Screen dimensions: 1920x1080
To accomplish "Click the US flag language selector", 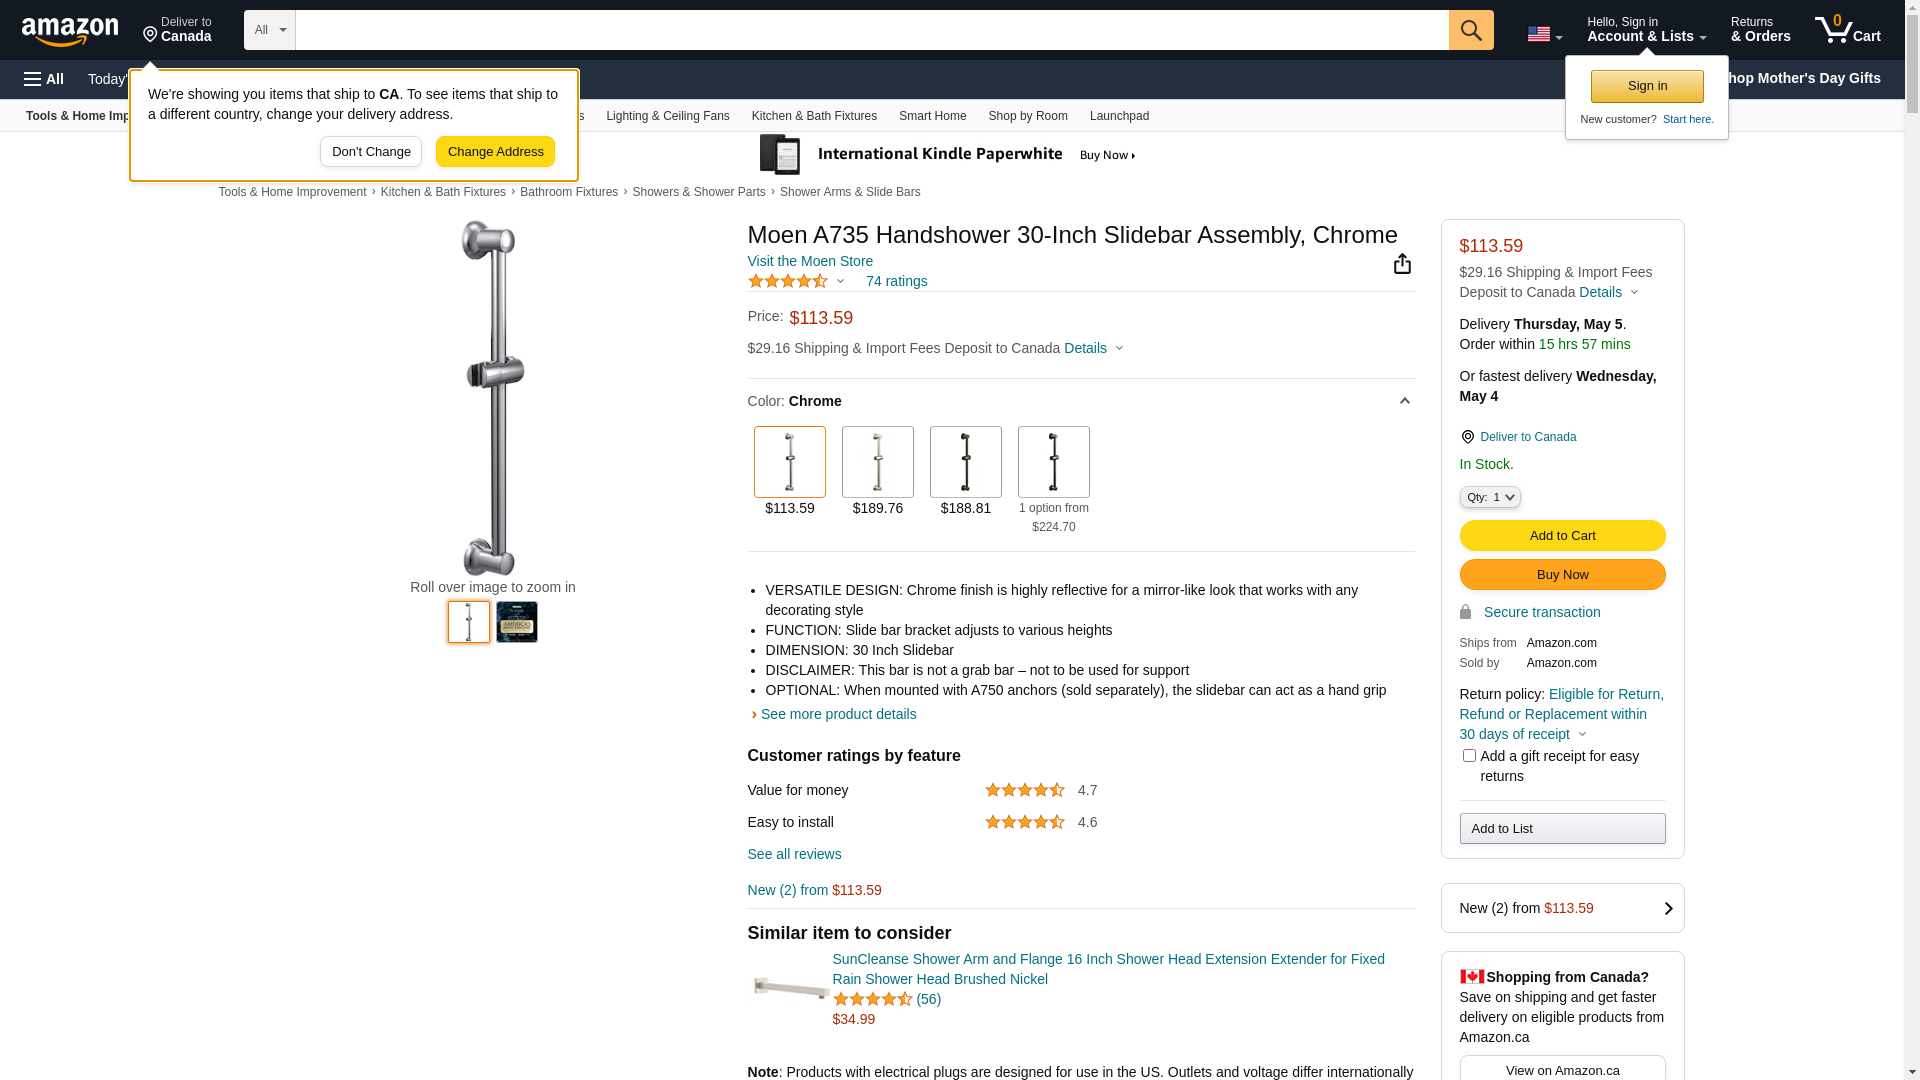I will pos(1544,34).
